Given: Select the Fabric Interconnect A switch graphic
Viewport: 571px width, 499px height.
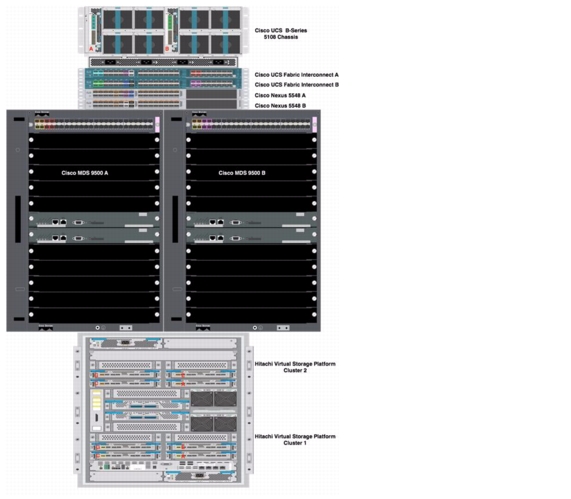Looking at the screenshot, I should 163,74.
